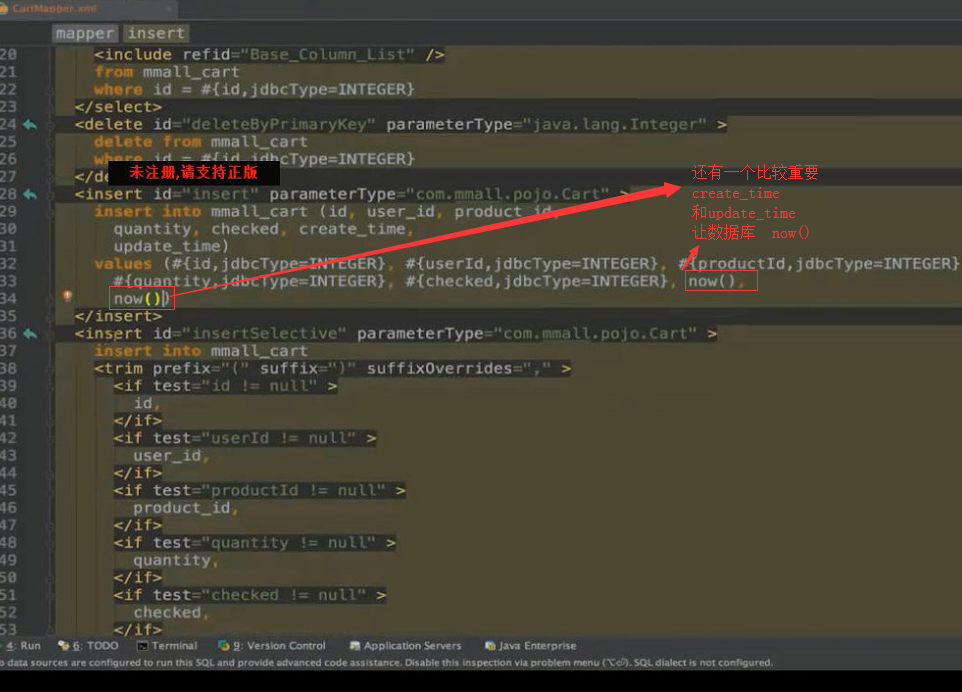
Task: Click 'create_time,' on line 30
Action: coord(356,229)
